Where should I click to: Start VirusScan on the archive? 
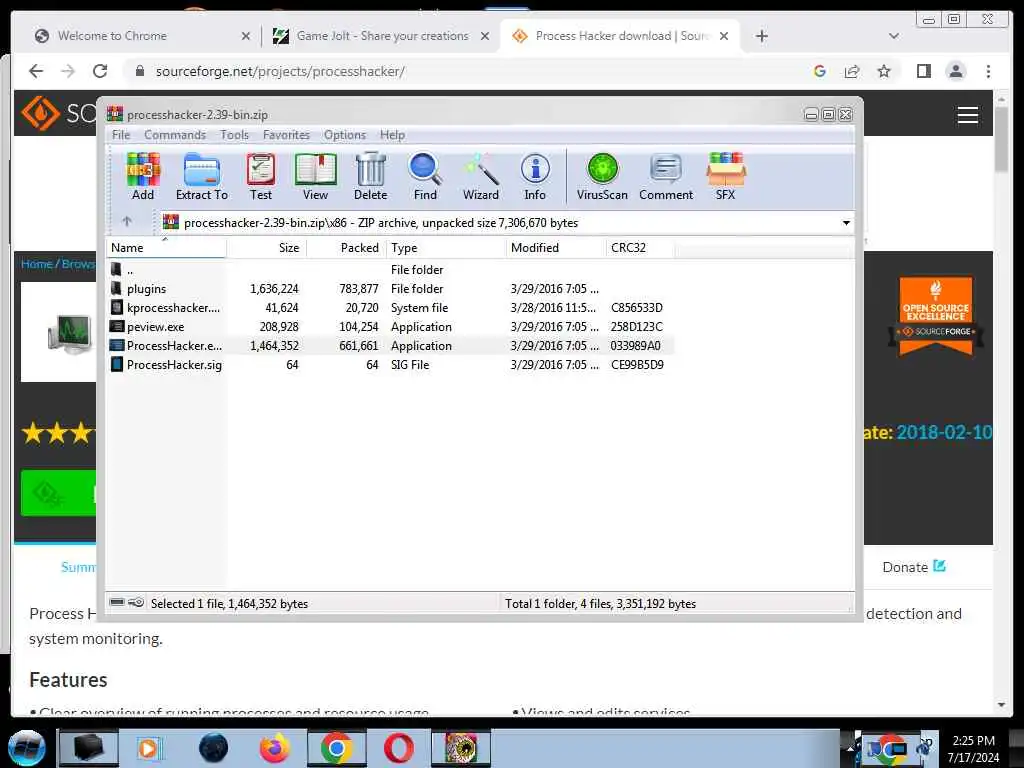pos(602,176)
